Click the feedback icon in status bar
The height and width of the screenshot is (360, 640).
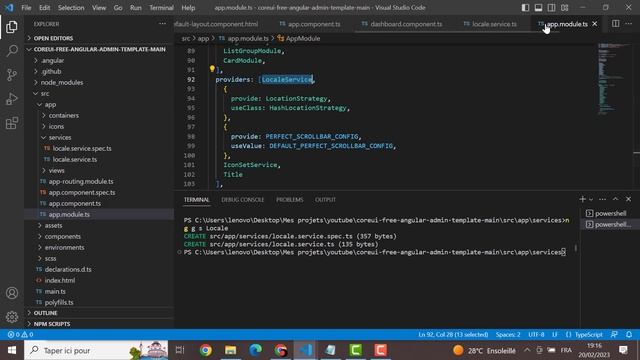(615, 335)
